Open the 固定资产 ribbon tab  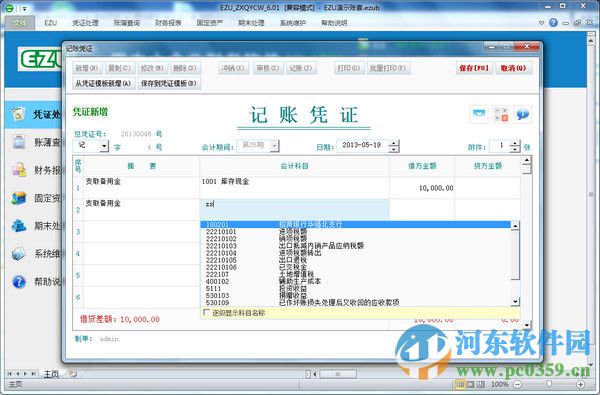click(210, 23)
